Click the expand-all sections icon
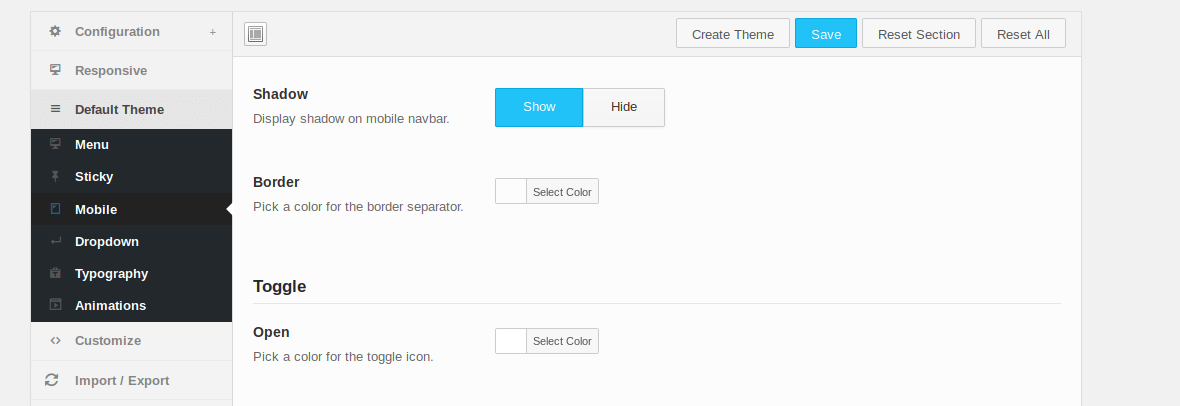Screen dimensions: 1180x406 pos(255,34)
